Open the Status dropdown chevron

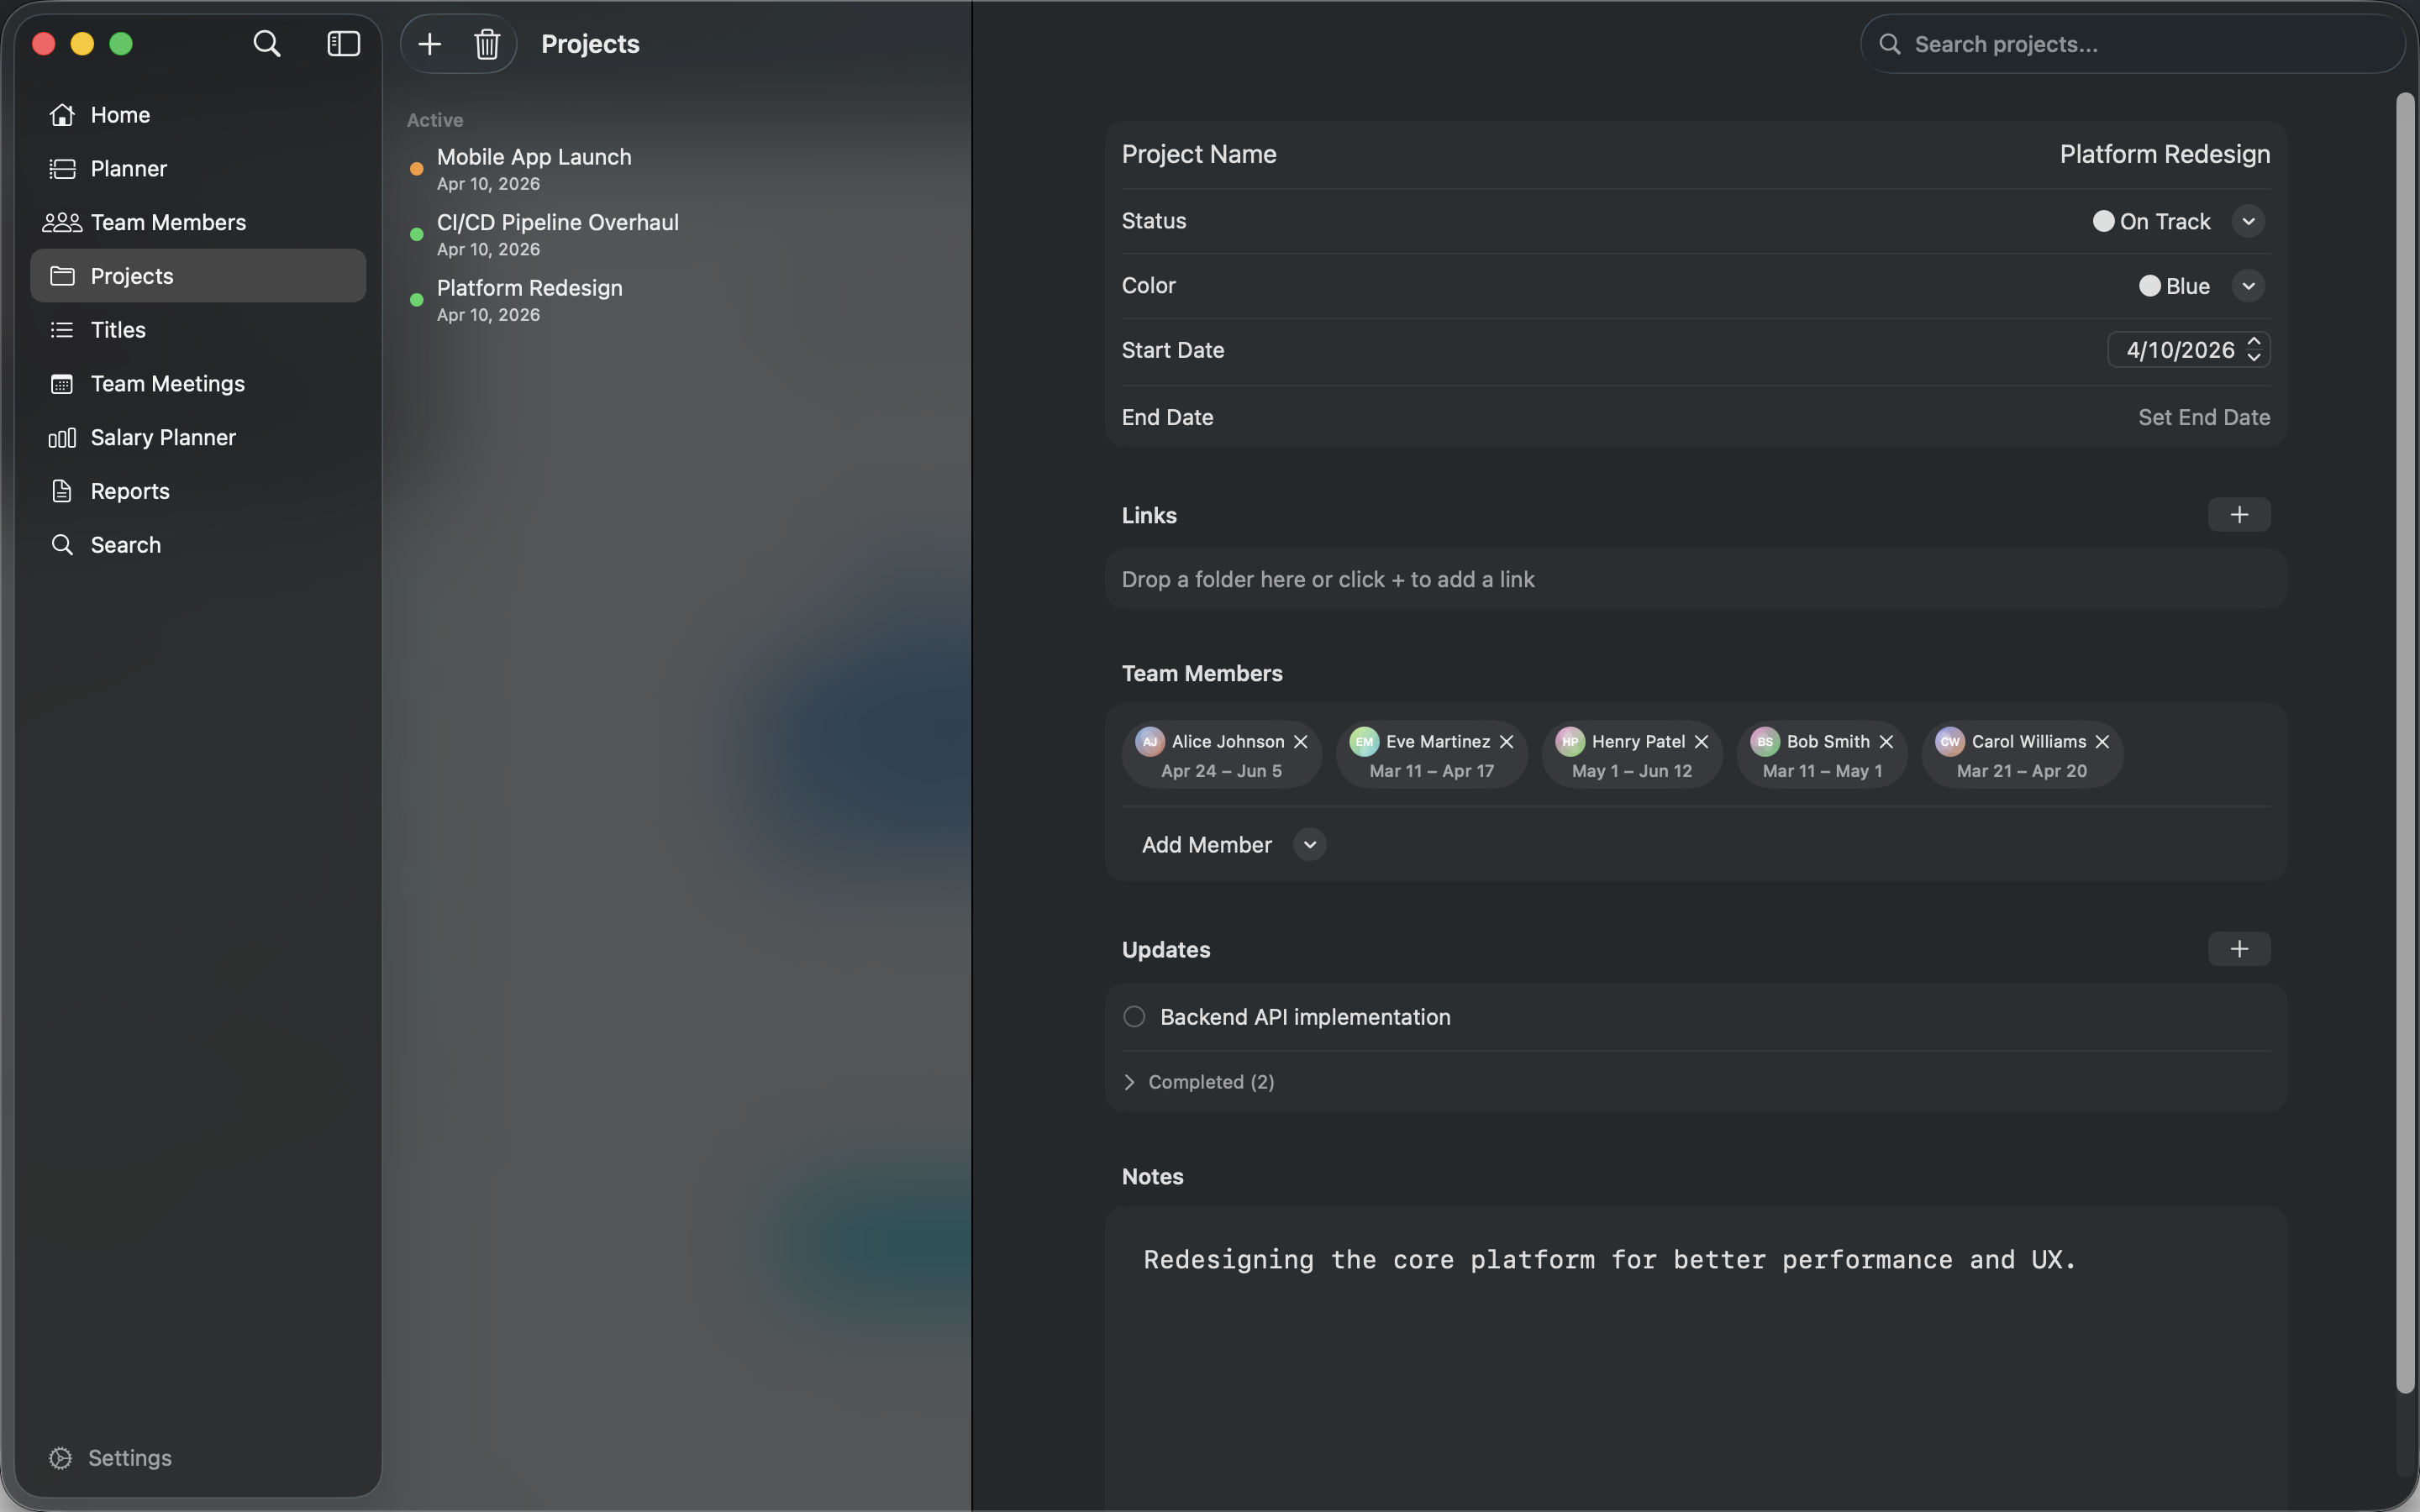point(2248,221)
